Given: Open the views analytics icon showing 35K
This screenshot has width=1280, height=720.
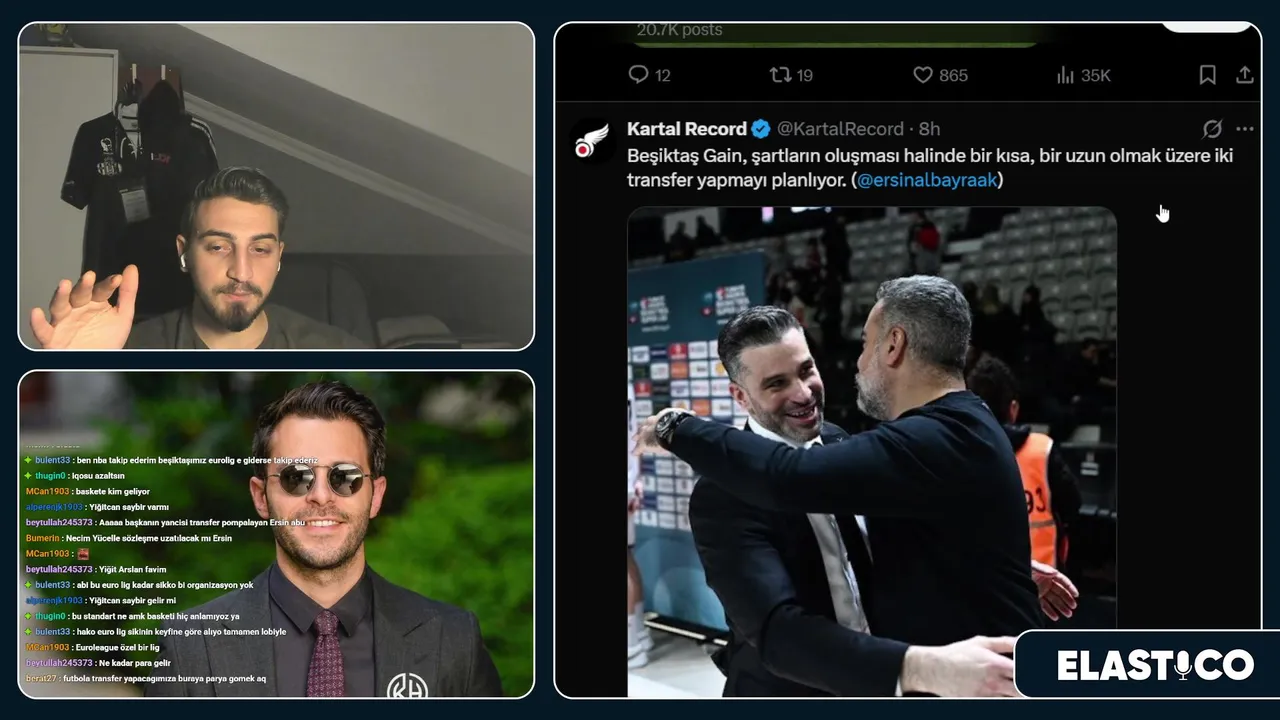Looking at the screenshot, I should pos(1064,75).
